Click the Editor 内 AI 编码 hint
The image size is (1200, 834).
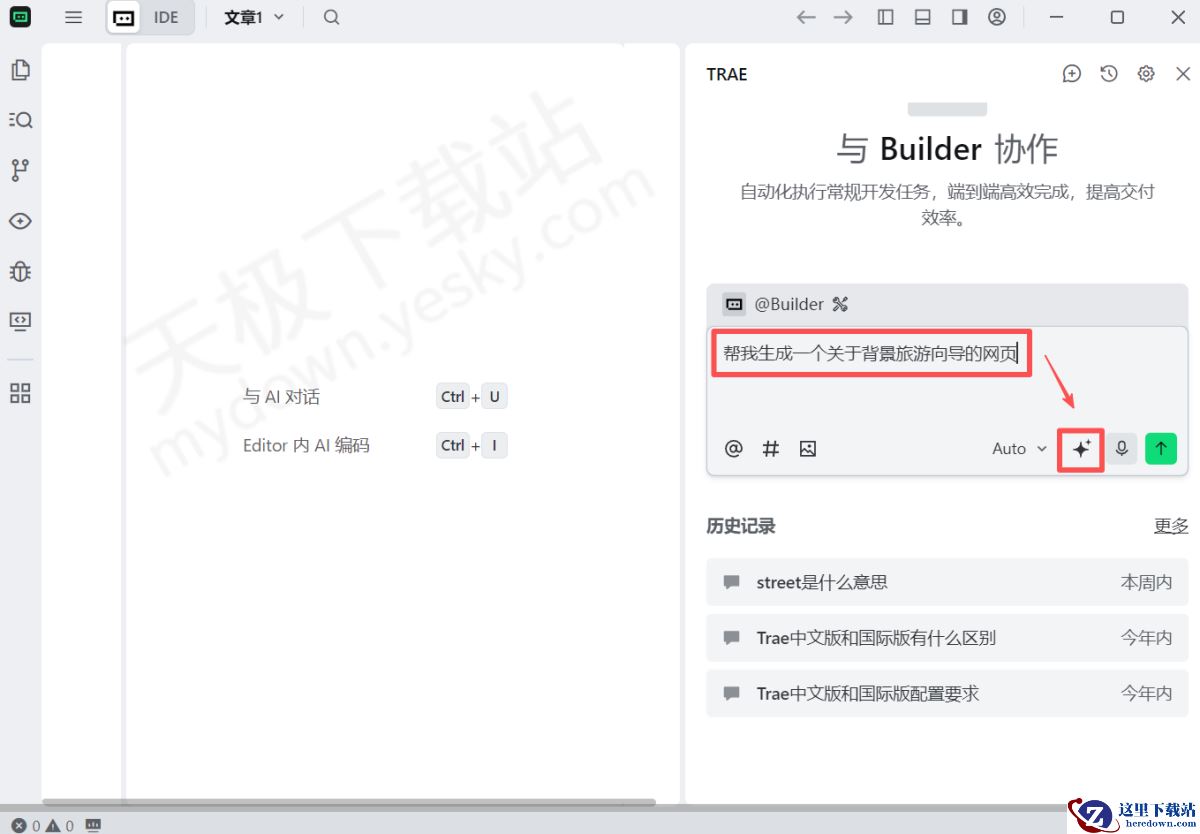click(x=306, y=446)
